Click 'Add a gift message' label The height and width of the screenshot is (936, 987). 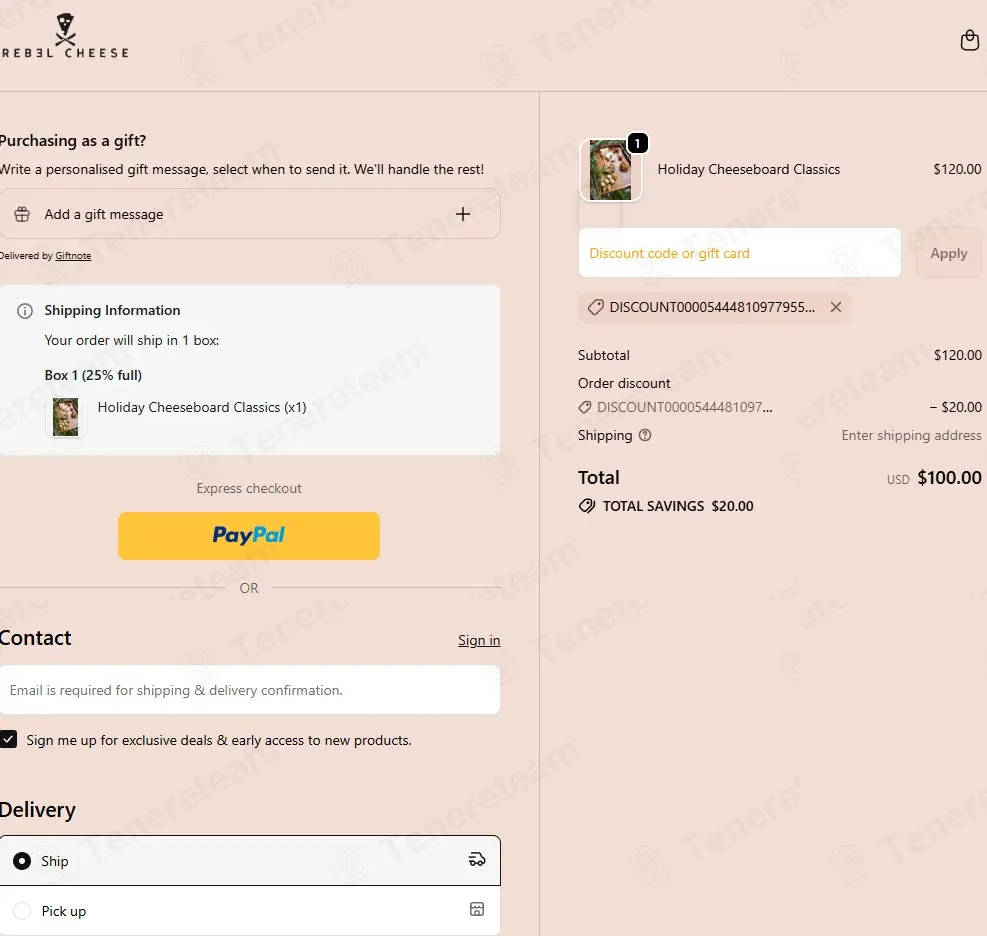[x=104, y=214]
